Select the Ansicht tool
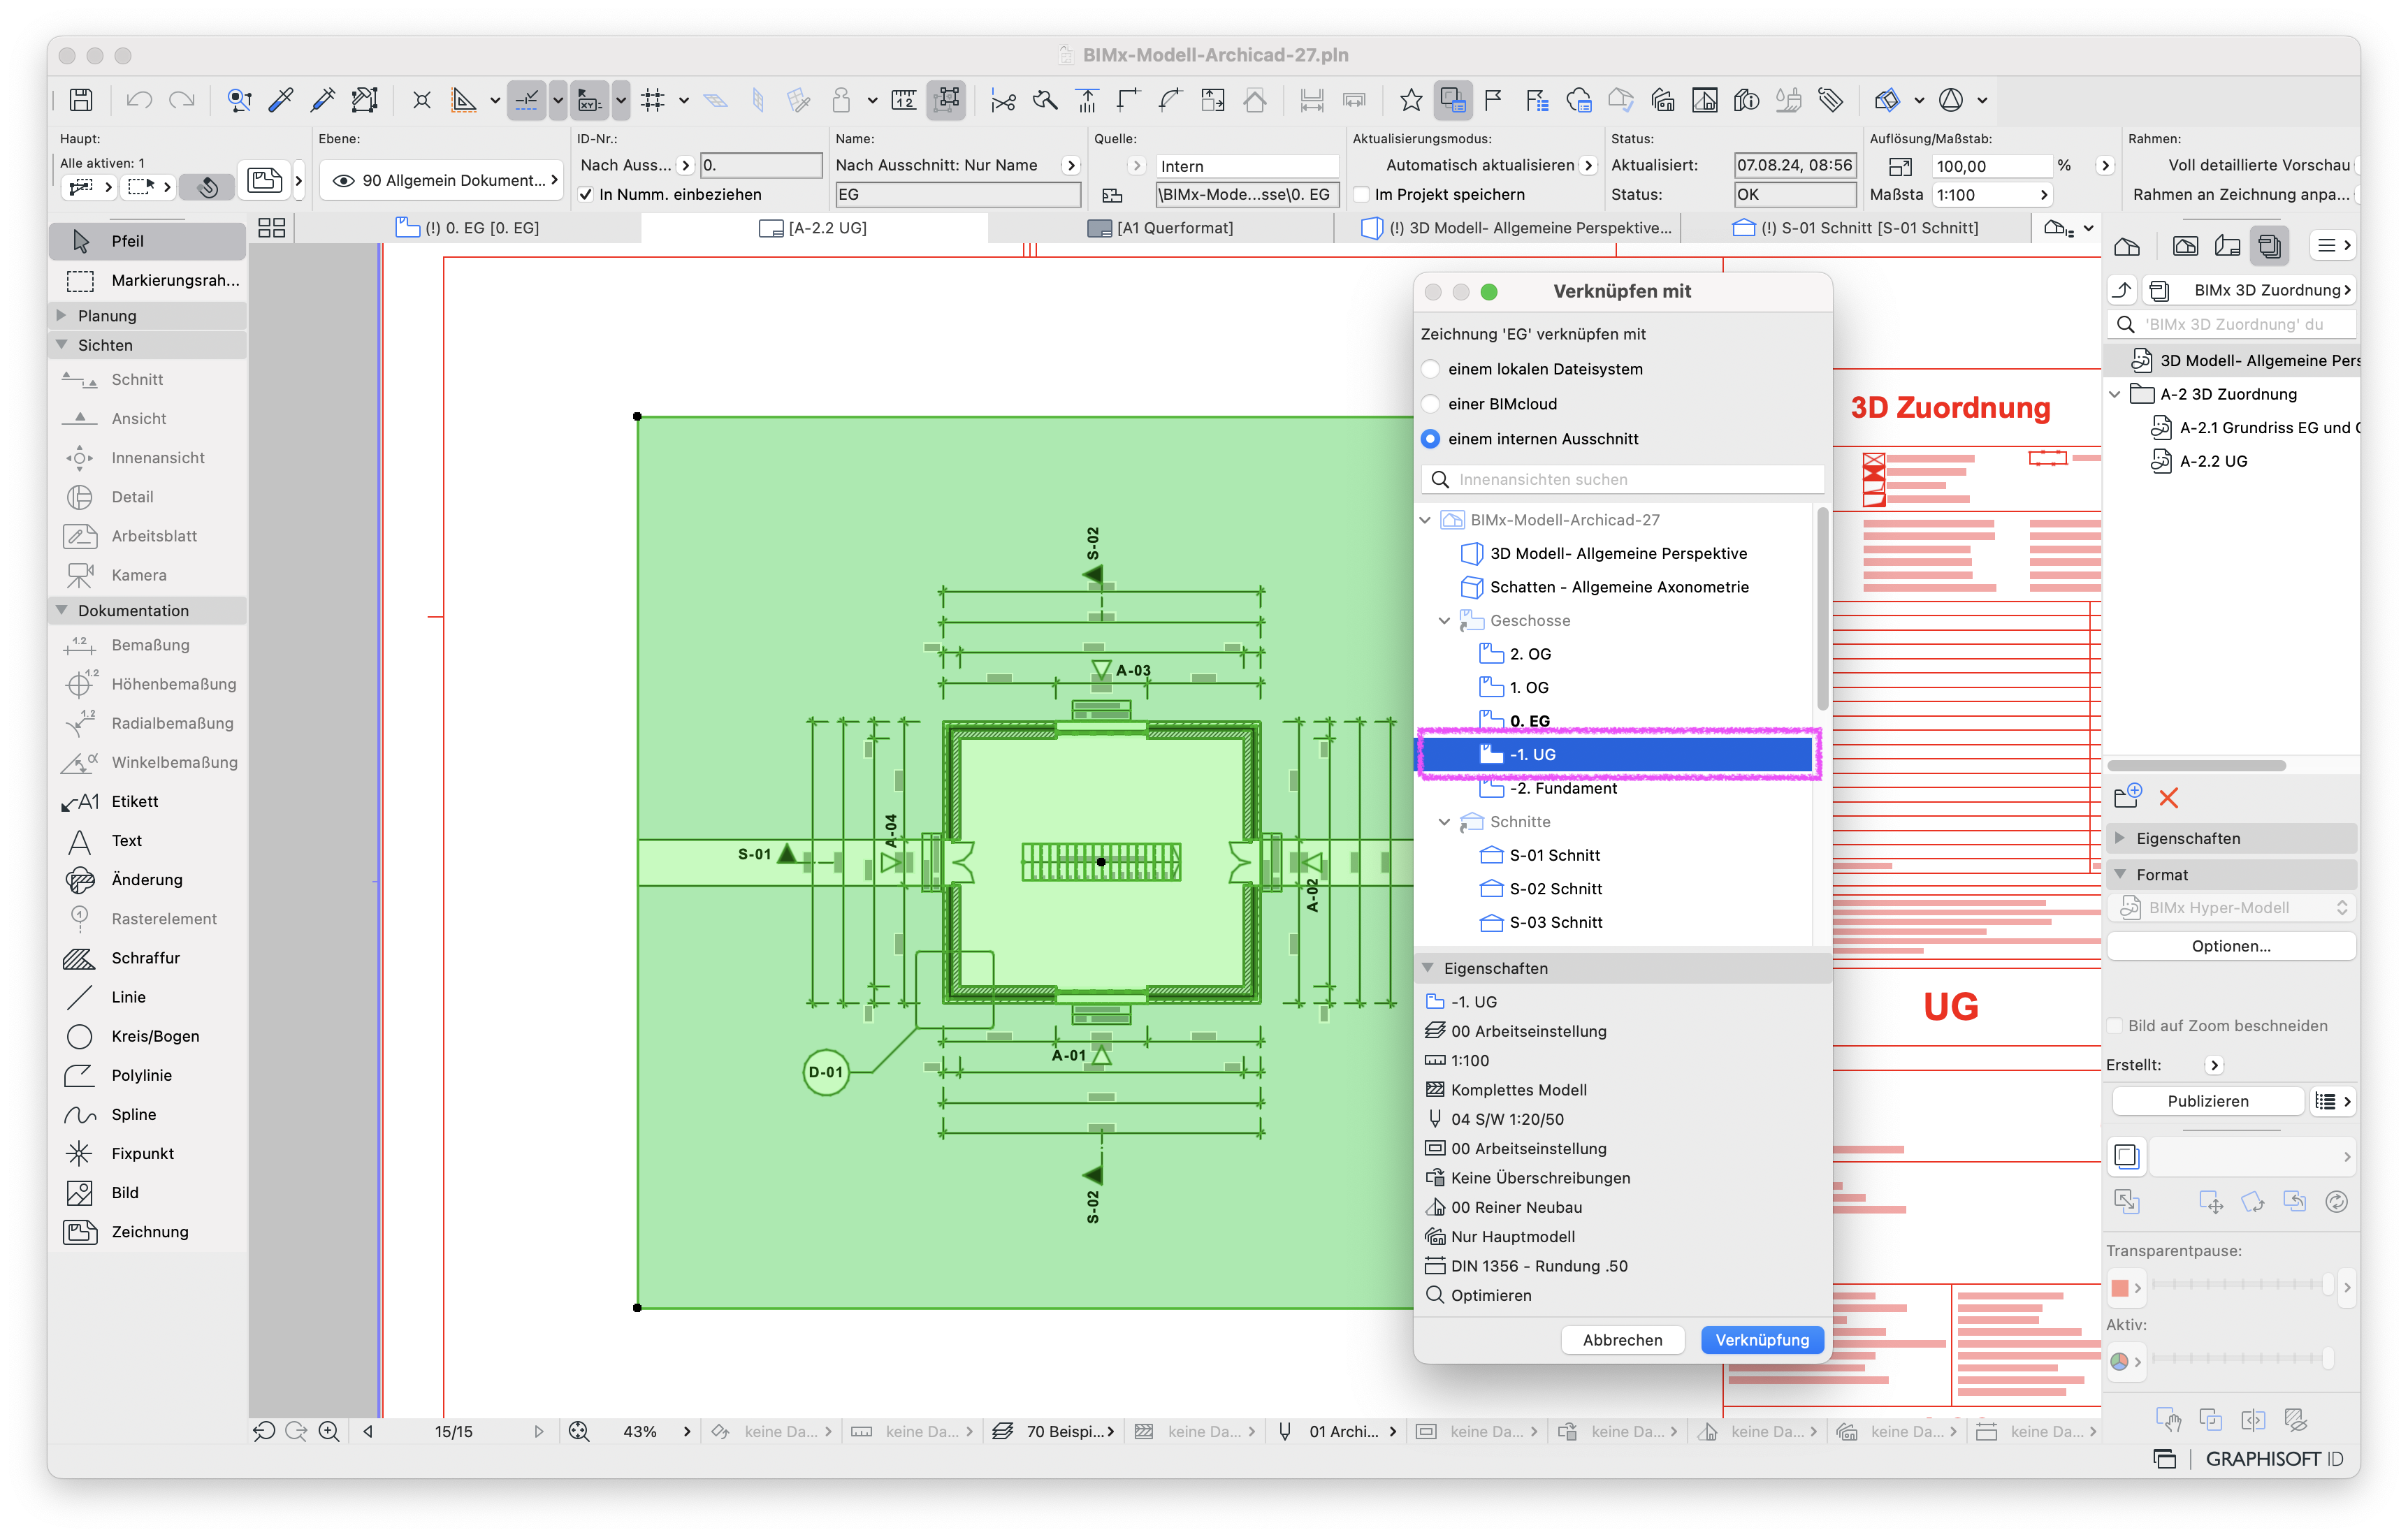The width and height of the screenshot is (2408, 1537). point(148,419)
